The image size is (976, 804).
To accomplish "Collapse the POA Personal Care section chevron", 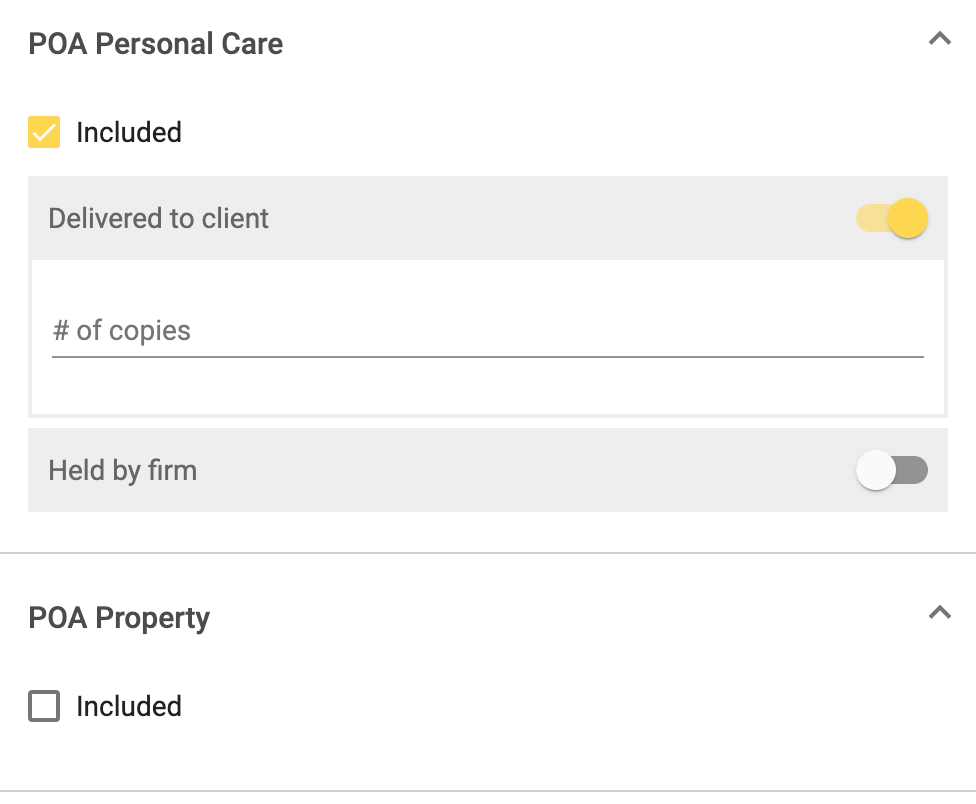I will tap(939, 40).
